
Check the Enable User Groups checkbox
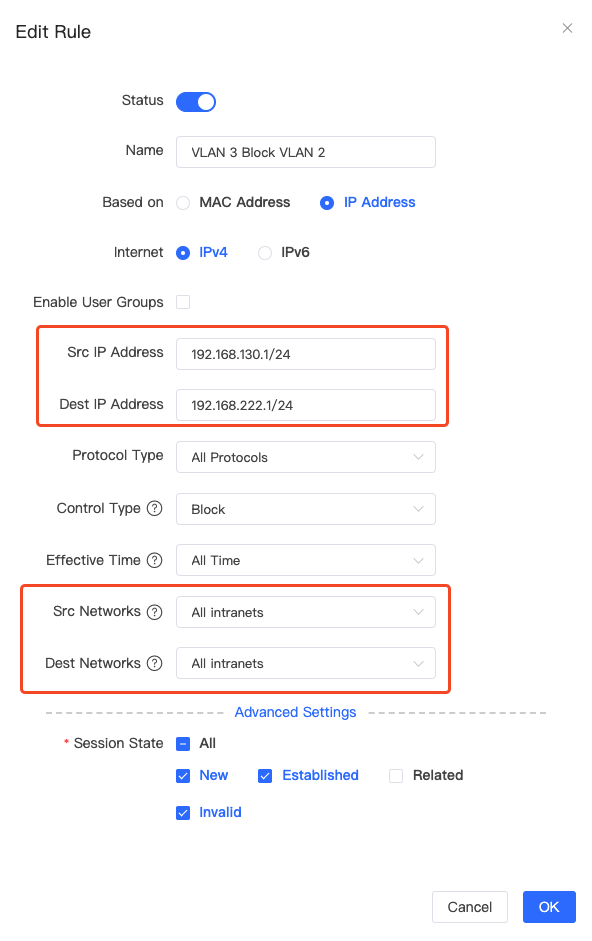[x=183, y=302]
